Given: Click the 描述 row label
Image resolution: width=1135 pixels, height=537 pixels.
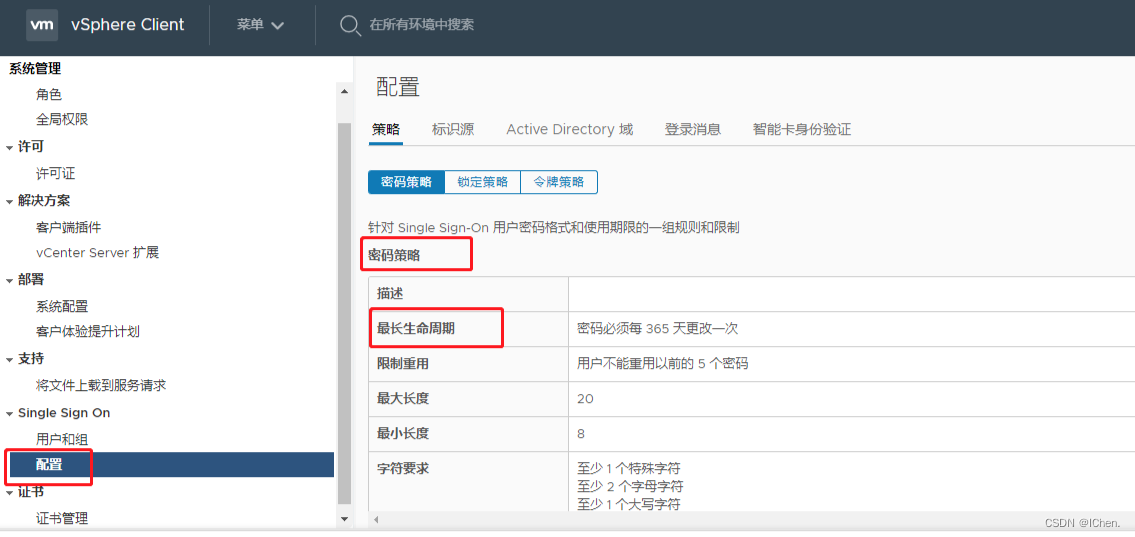Looking at the screenshot, I should coord(389,294).
